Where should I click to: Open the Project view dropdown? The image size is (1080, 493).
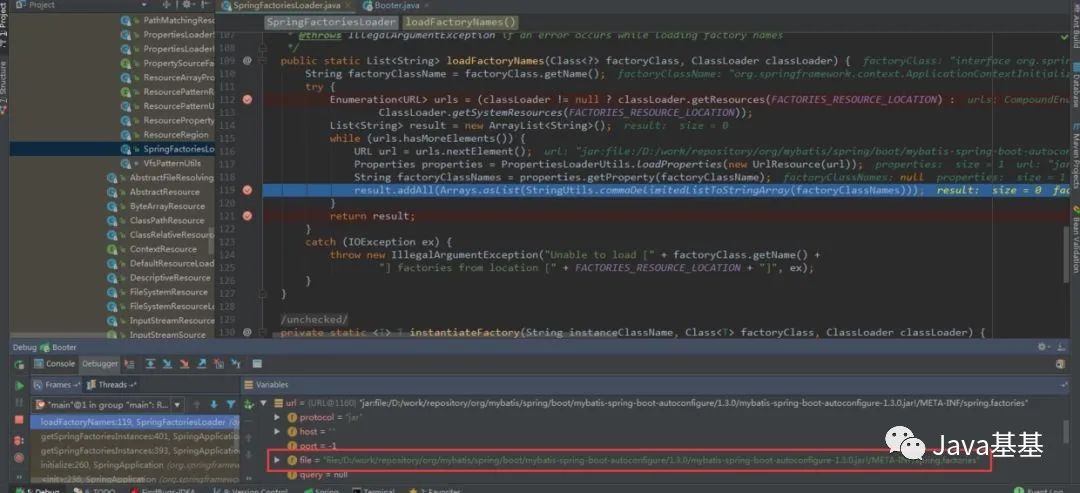144,4
